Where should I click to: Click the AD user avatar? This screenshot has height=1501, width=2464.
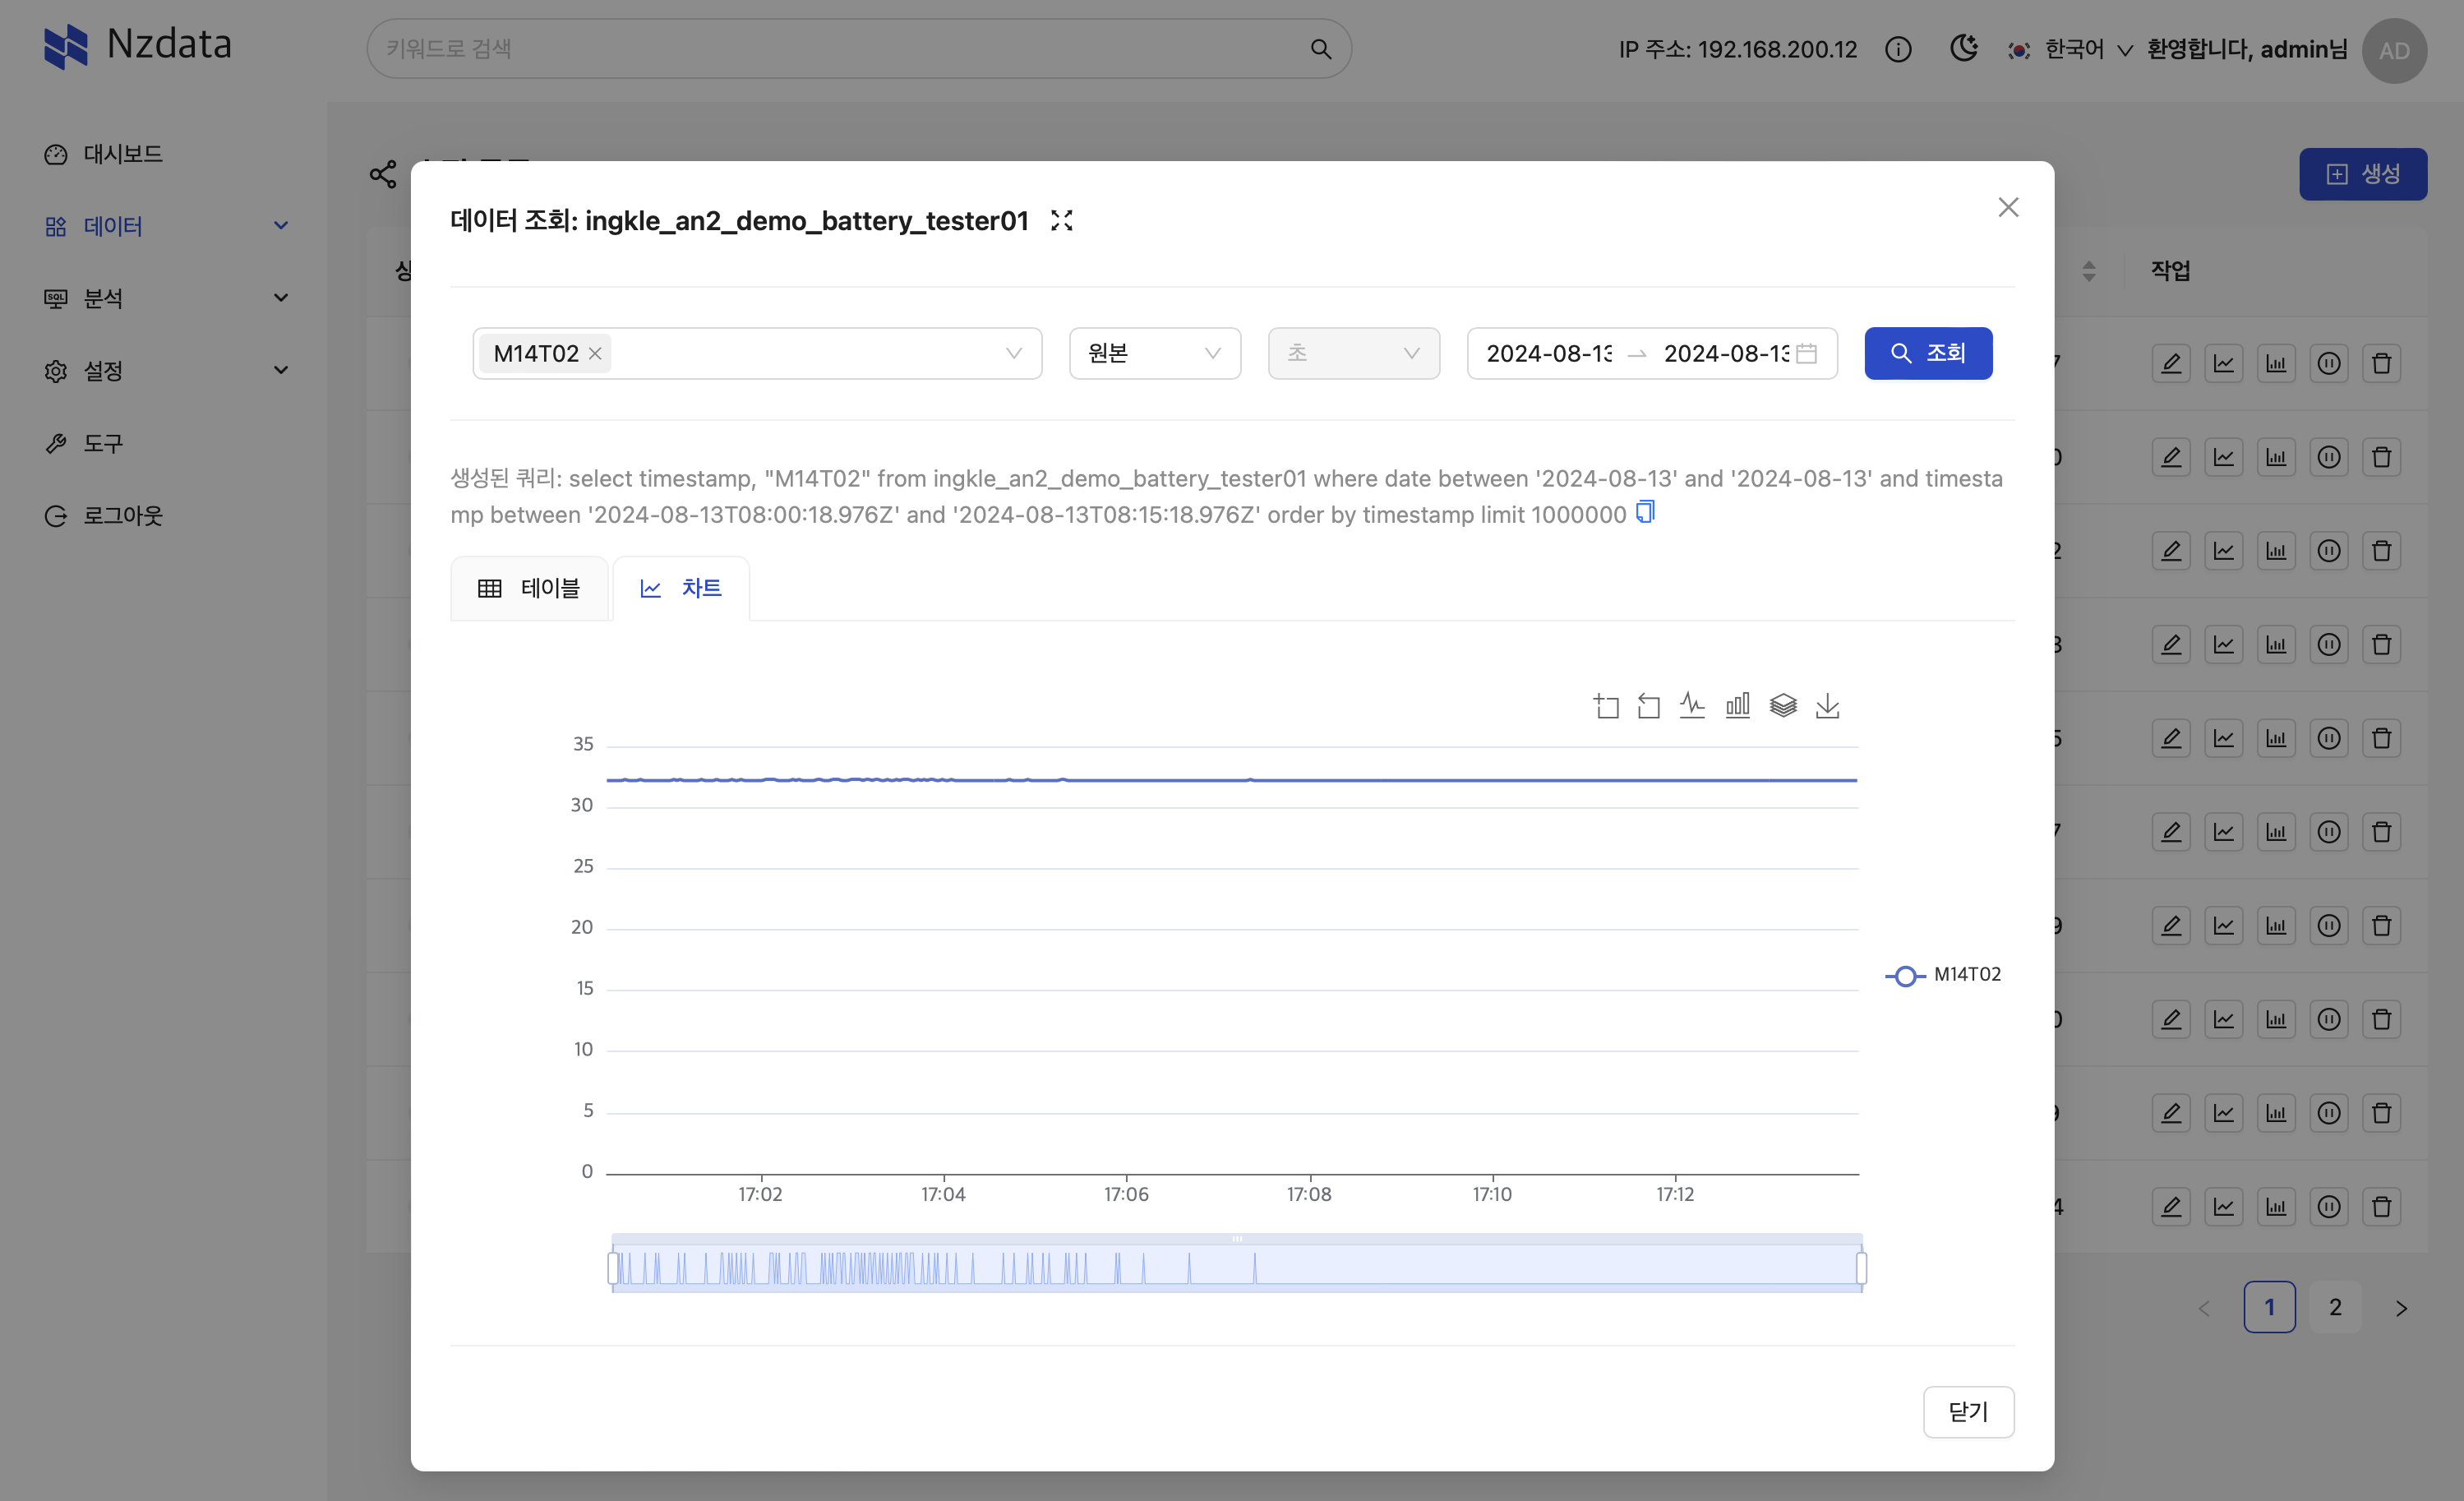click(2394, 50)
